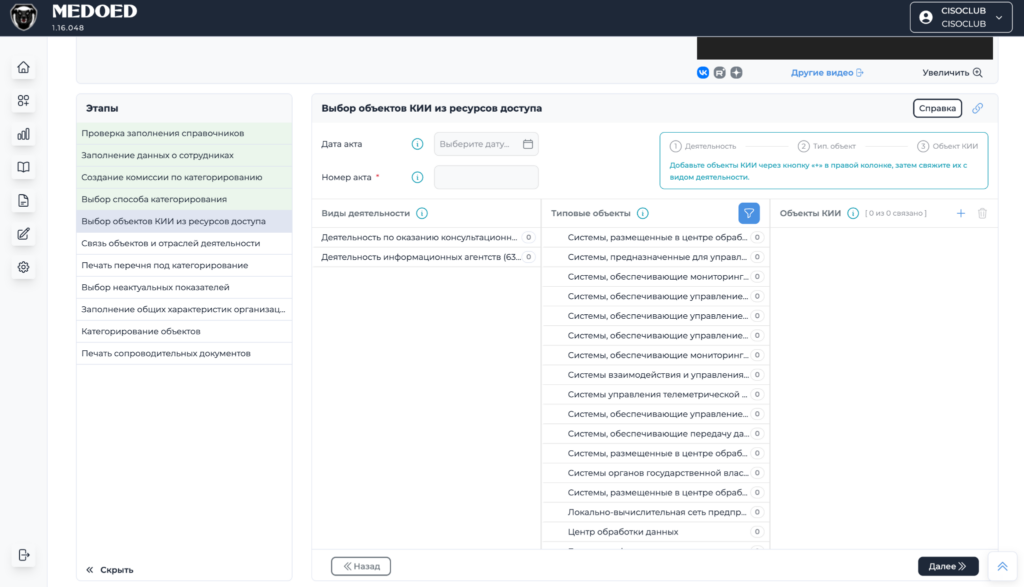Click the trash icon in Объекты КИИ
This screenshot has height=587, width=1024.
click(x=982, y=214)
